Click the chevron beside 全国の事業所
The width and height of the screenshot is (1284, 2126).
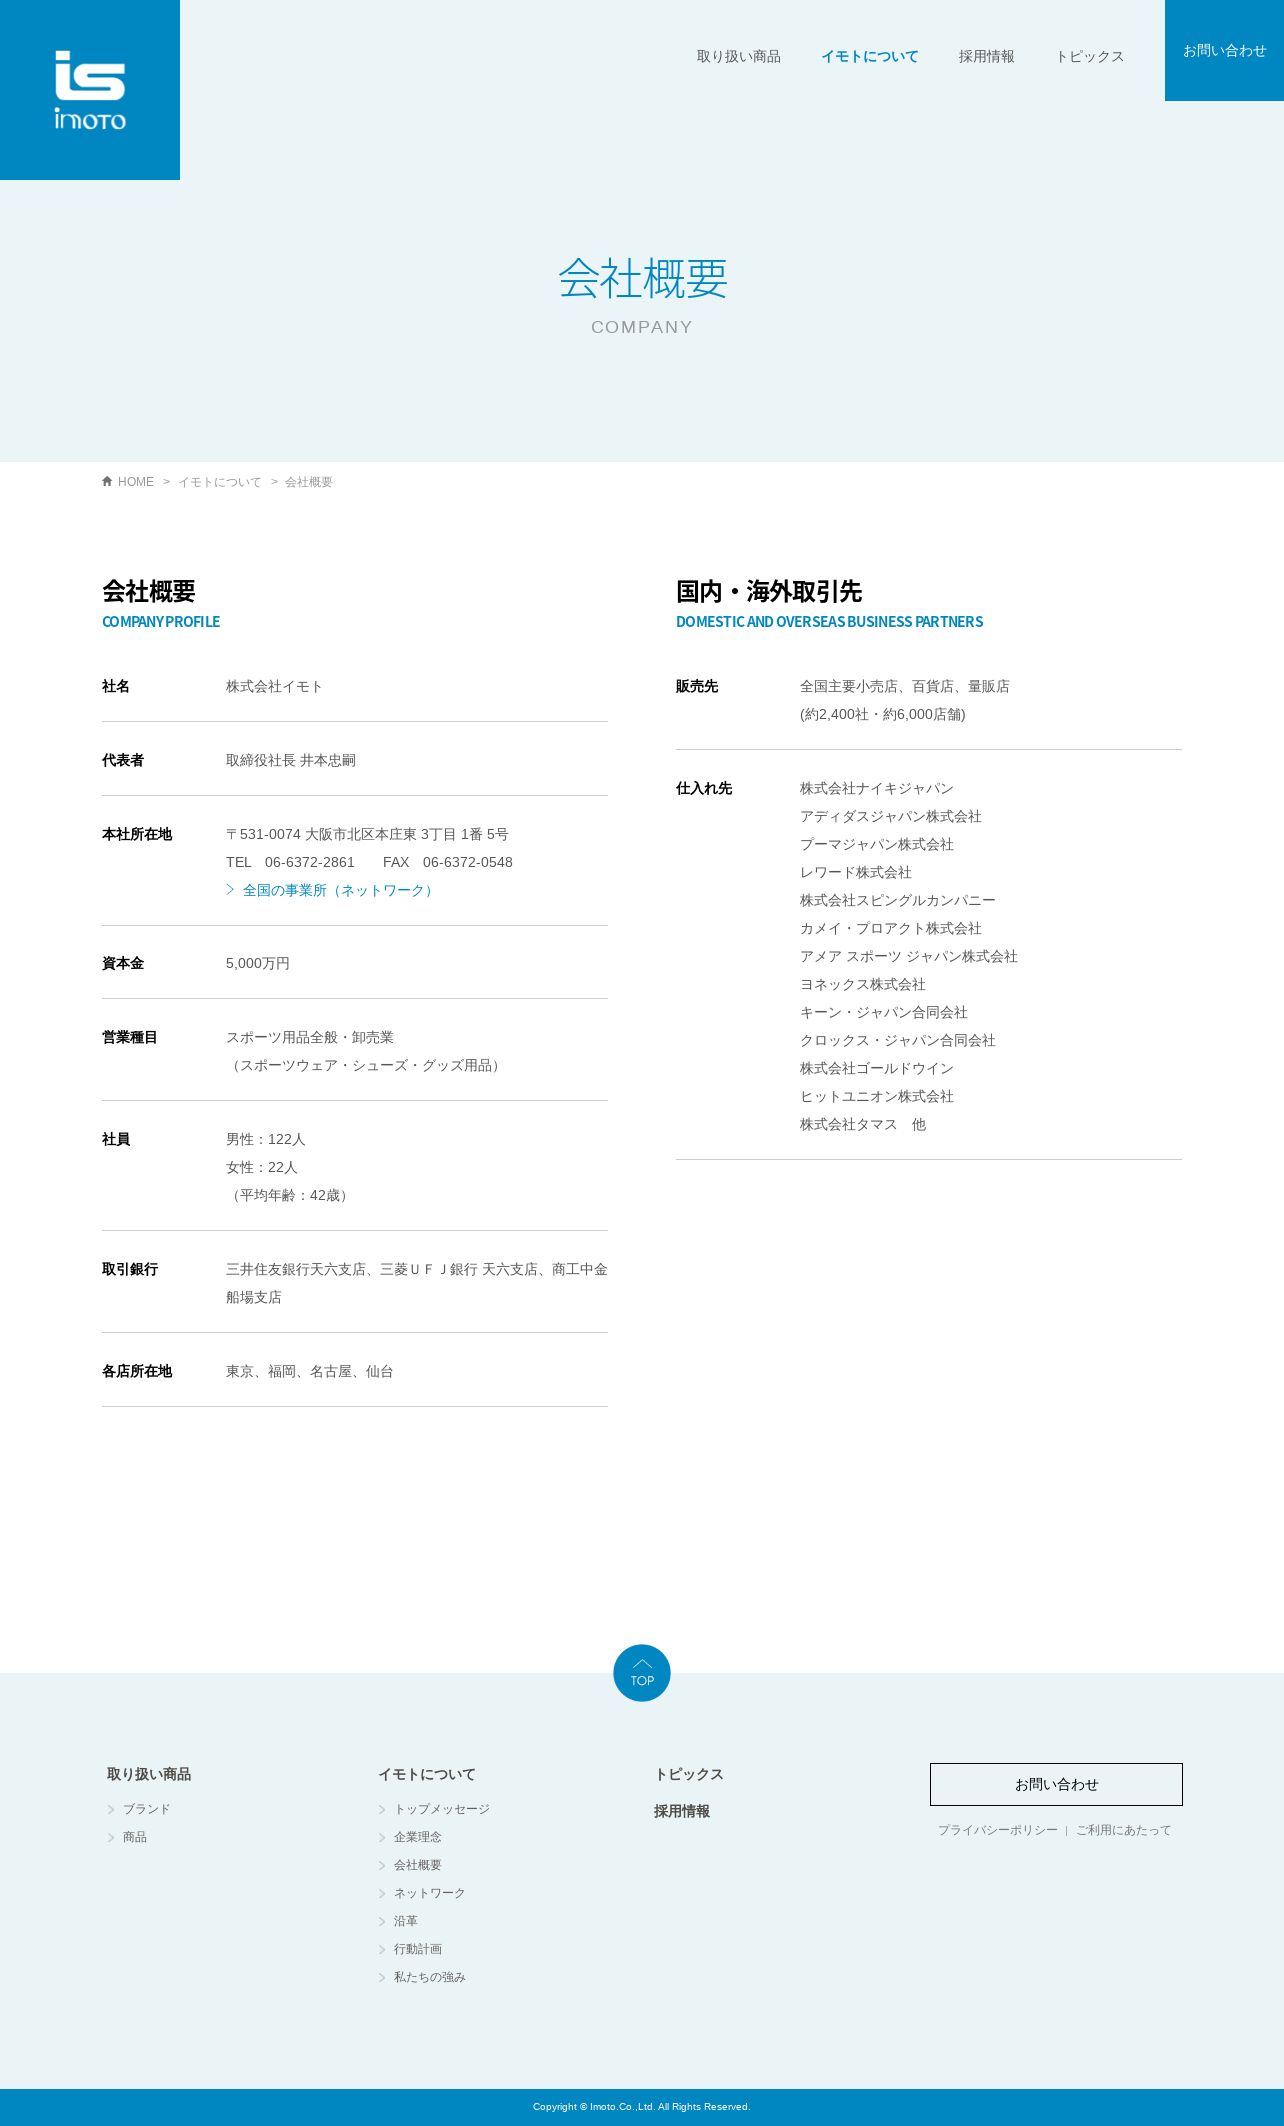point(230,889)
